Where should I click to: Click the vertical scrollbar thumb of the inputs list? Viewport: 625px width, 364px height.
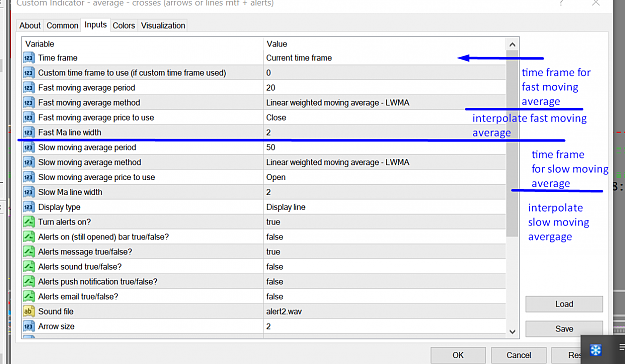pyautogui.click(x=512, y=144)
